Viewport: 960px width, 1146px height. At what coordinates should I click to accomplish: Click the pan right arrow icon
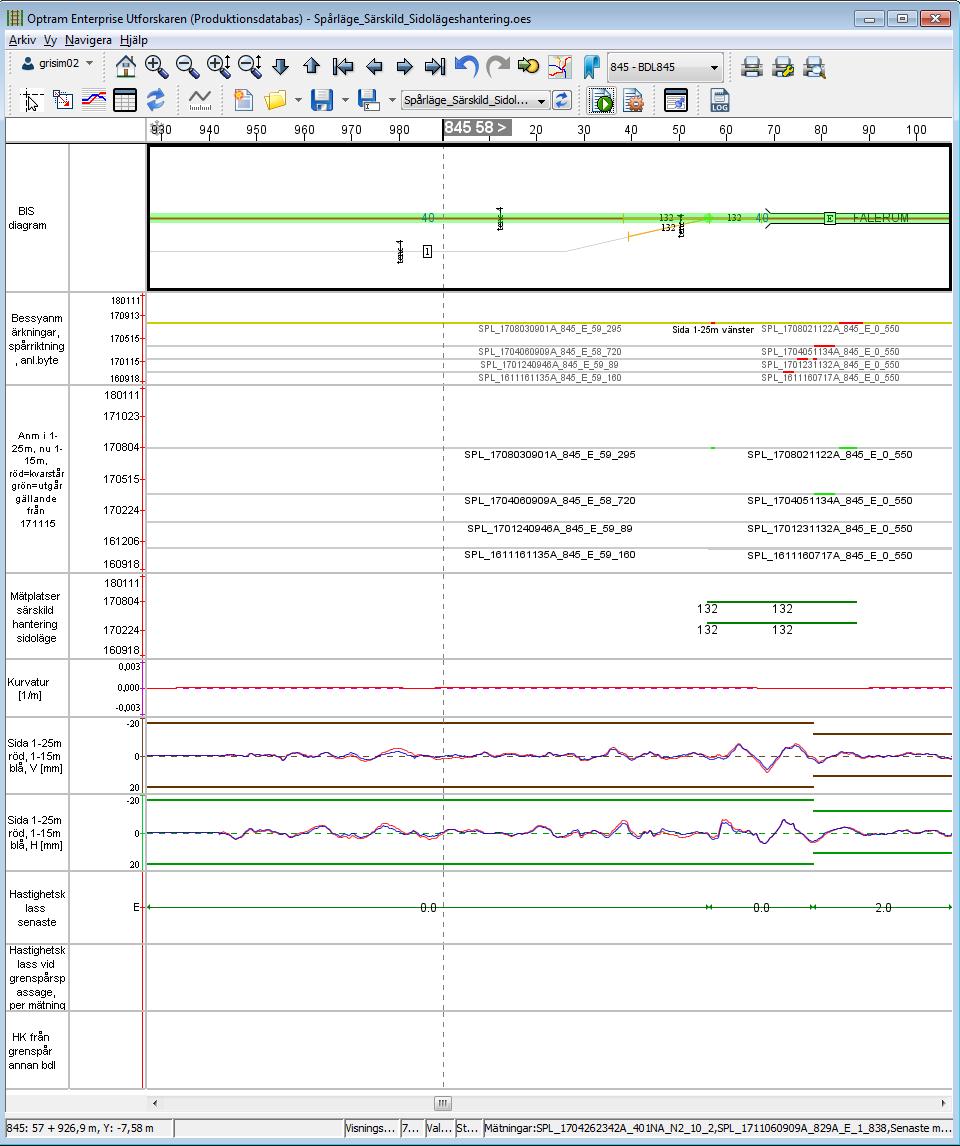(x=404, y=67)
